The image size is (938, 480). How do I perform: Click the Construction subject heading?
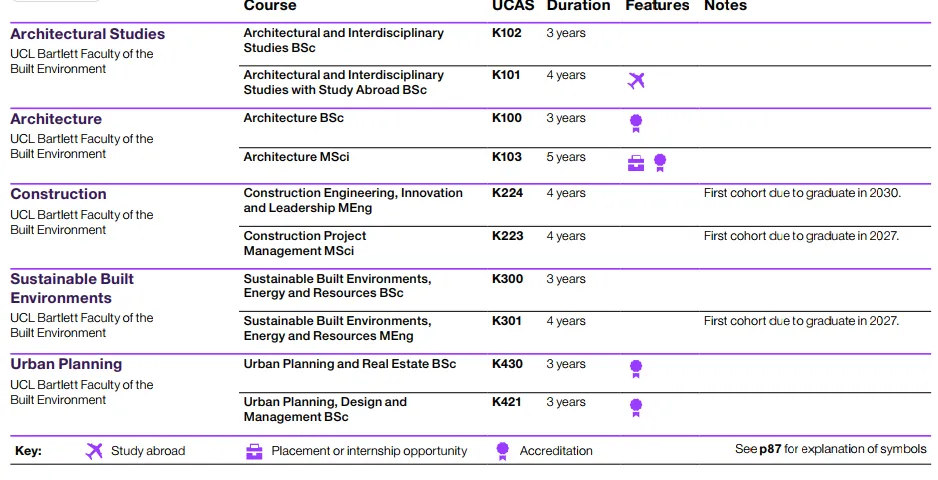coord(58,194)
